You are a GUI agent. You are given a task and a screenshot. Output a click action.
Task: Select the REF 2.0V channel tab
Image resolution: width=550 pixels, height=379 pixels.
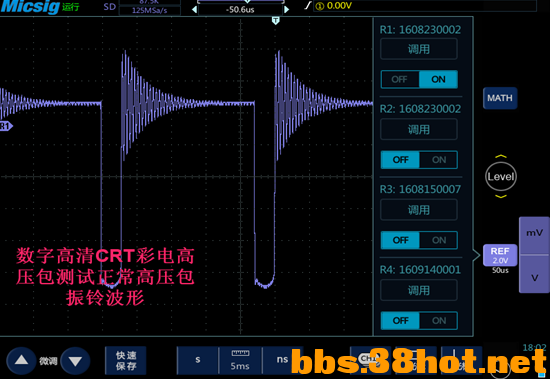pos(500,255)
